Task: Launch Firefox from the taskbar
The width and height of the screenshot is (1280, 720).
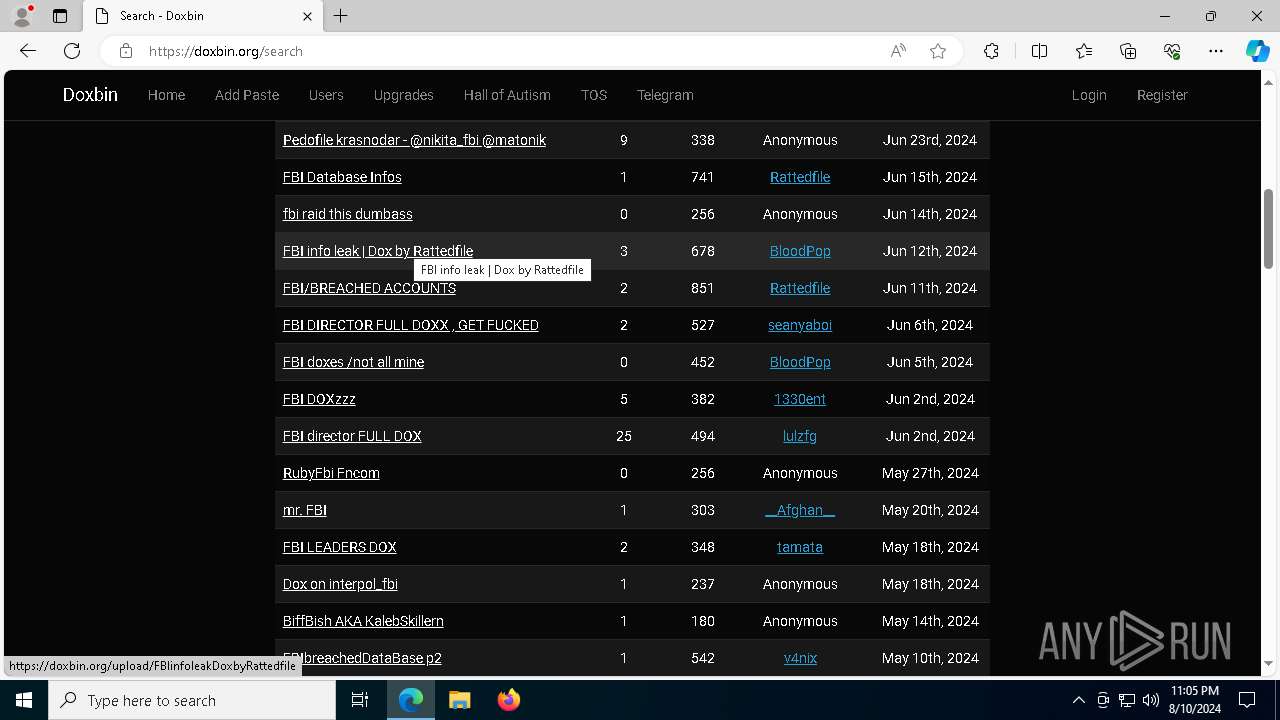Action: (508, 700)
